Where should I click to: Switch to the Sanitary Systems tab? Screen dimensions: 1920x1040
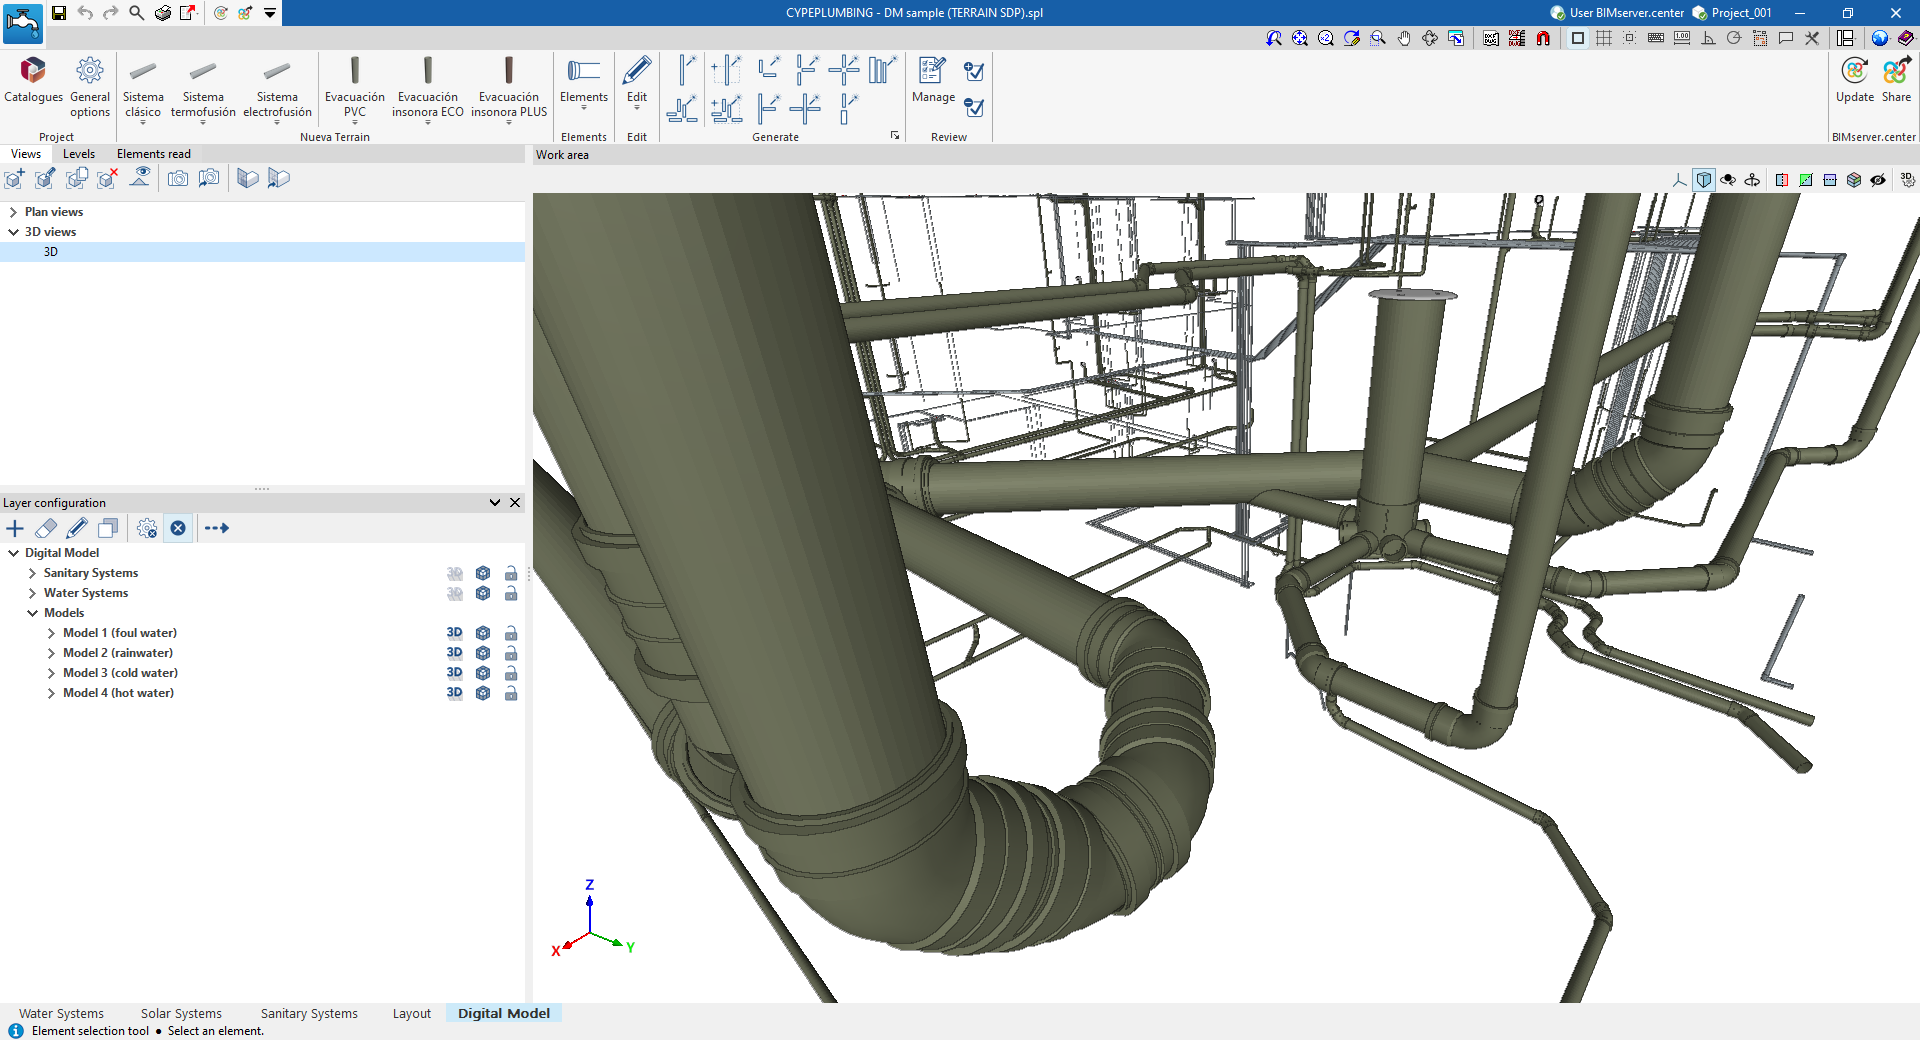(308, 1013)
